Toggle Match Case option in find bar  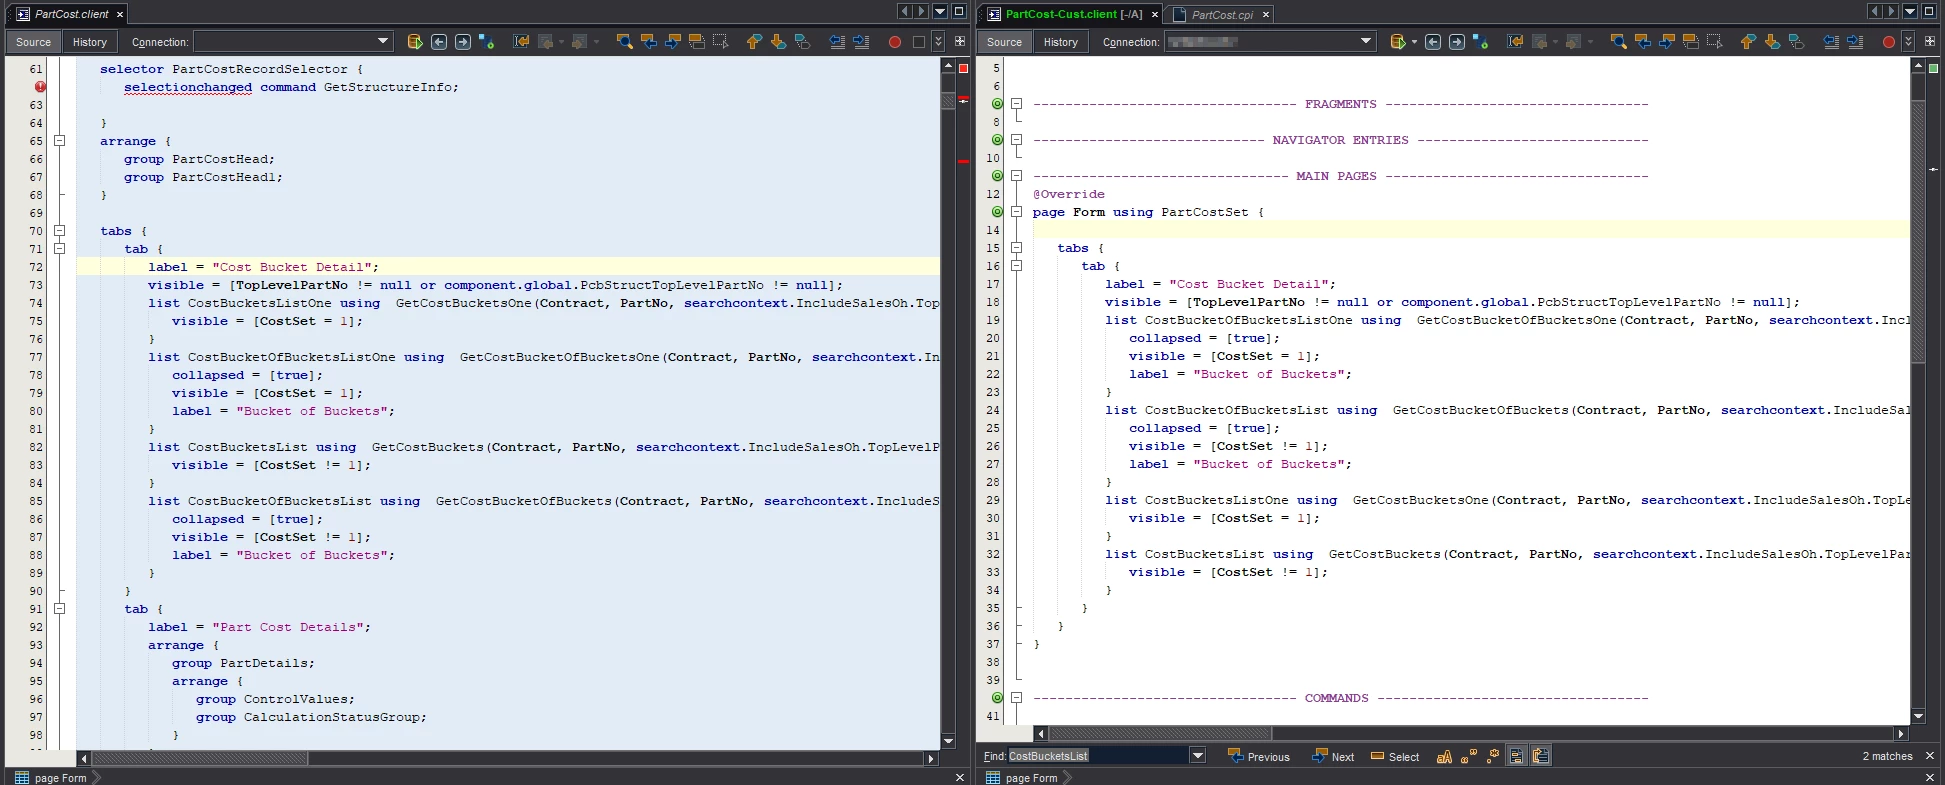pos(1444,757)
